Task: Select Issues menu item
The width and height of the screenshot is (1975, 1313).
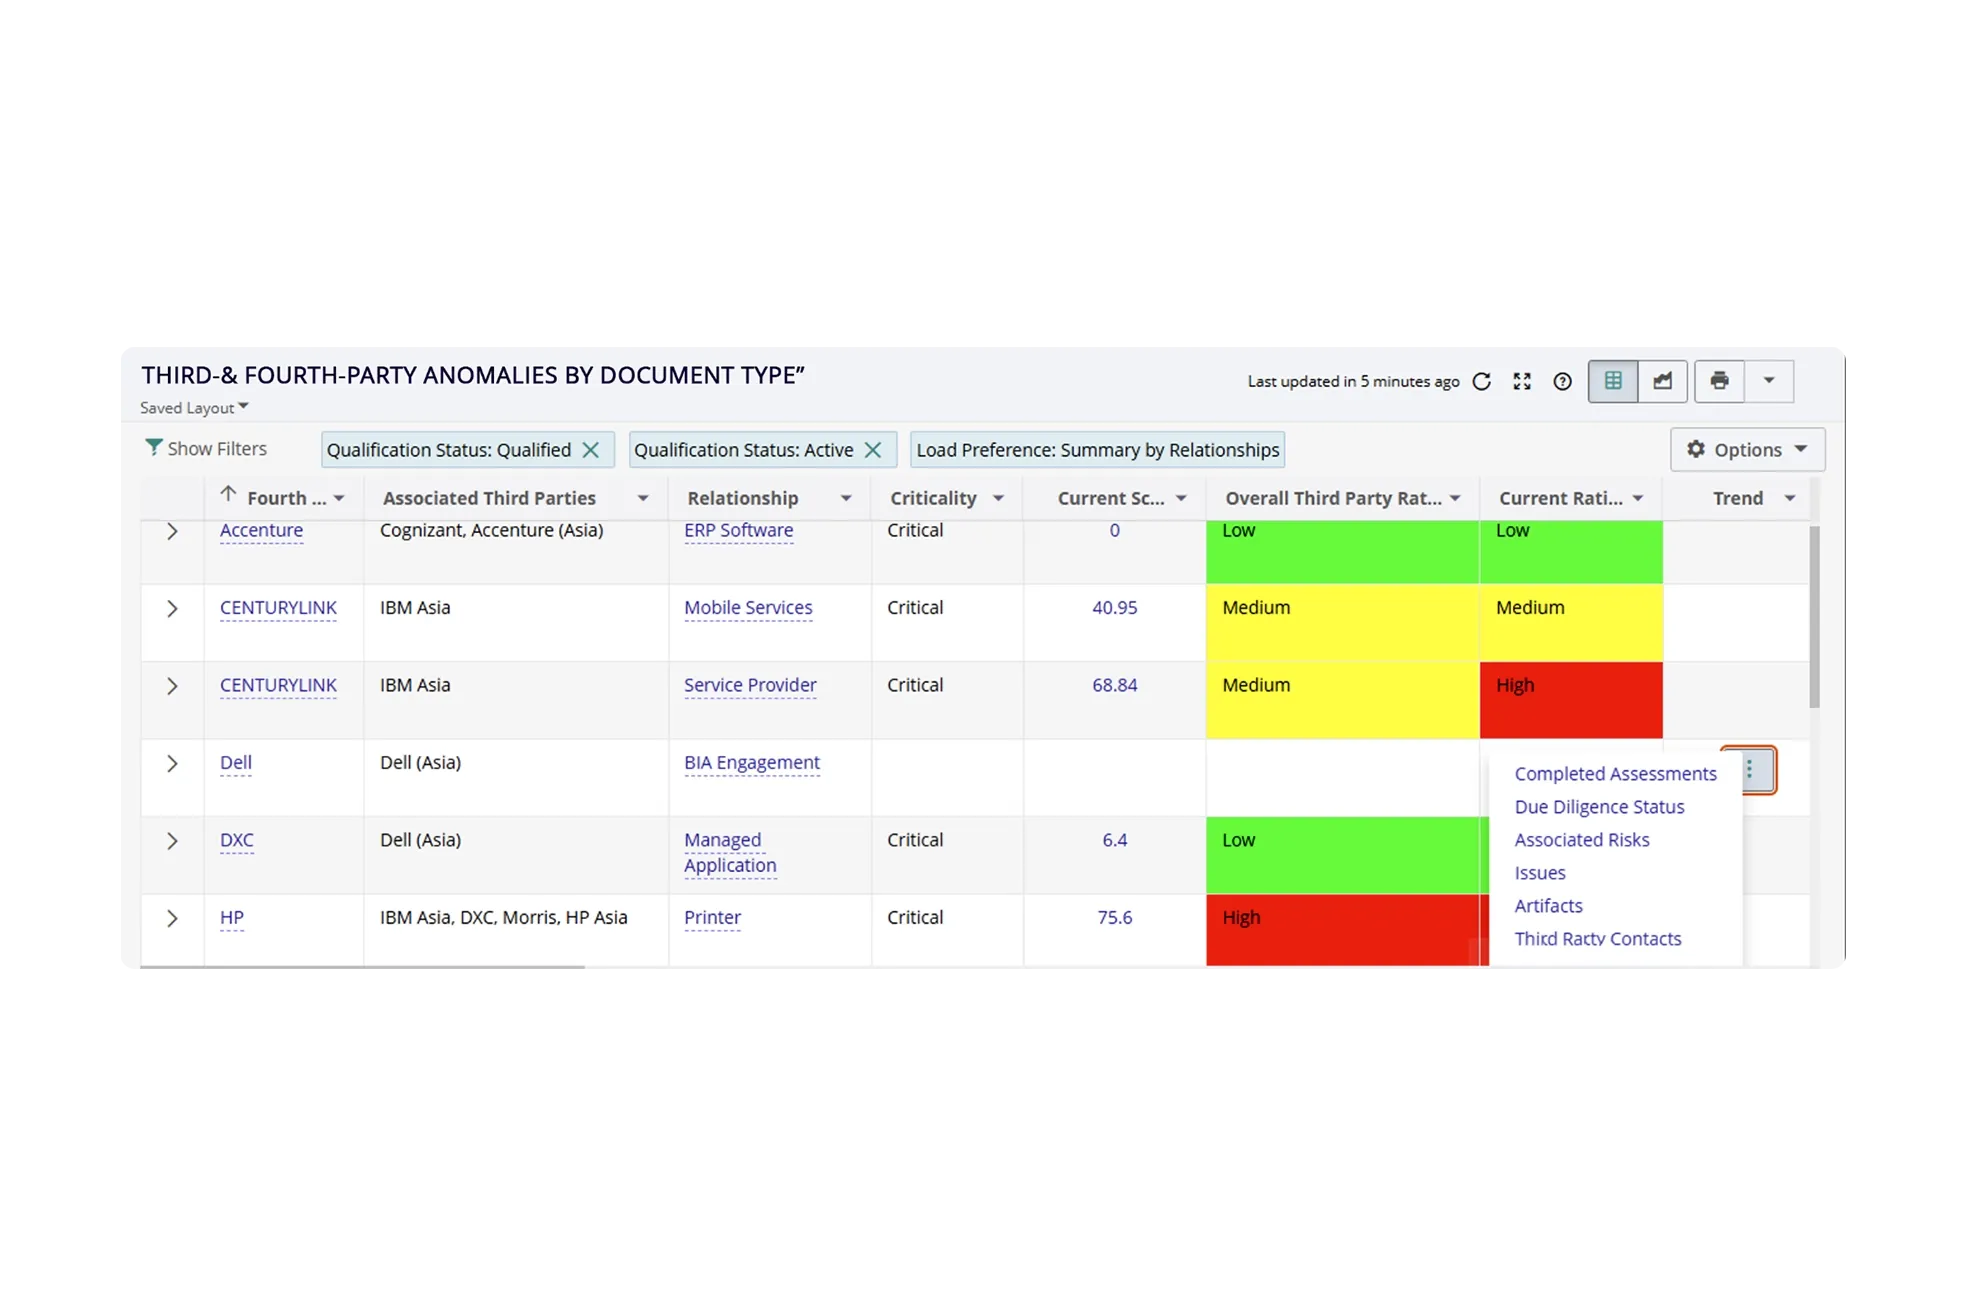Action: pyautogui.click(x=1540, y=873)
